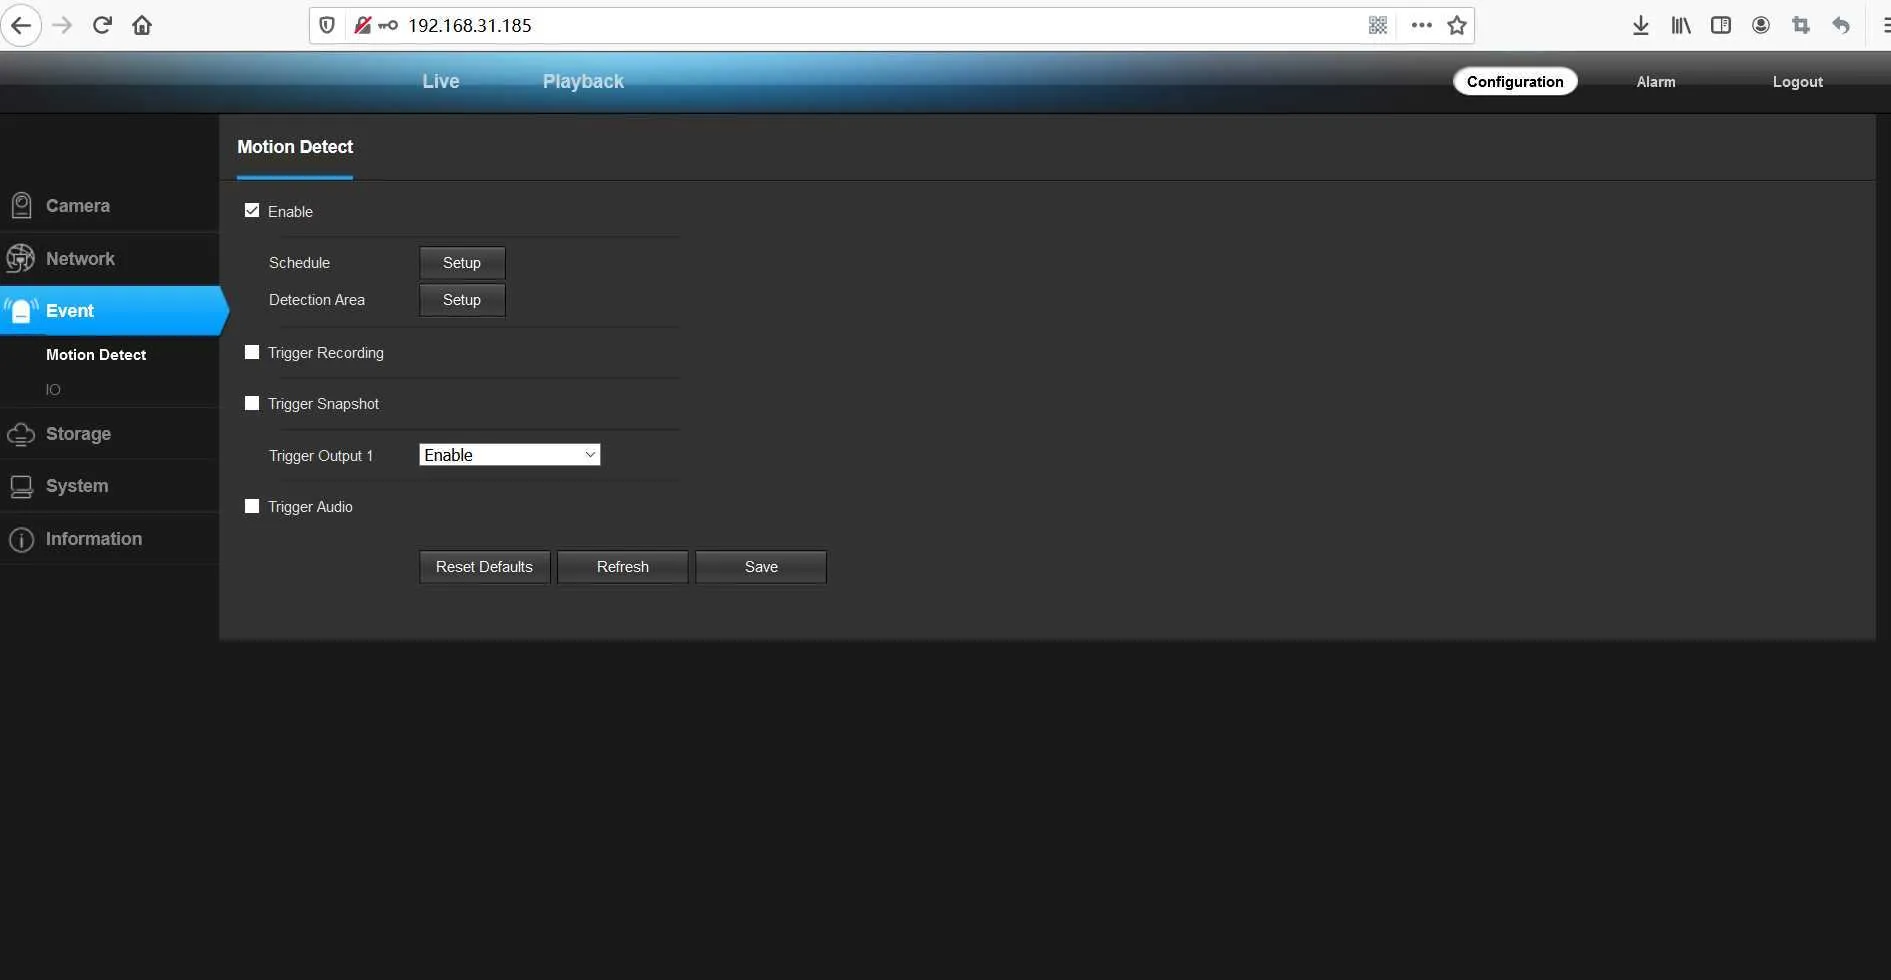The image size is (1891, 980).
Task: Open the Network settings label
Action: (80, 258)
